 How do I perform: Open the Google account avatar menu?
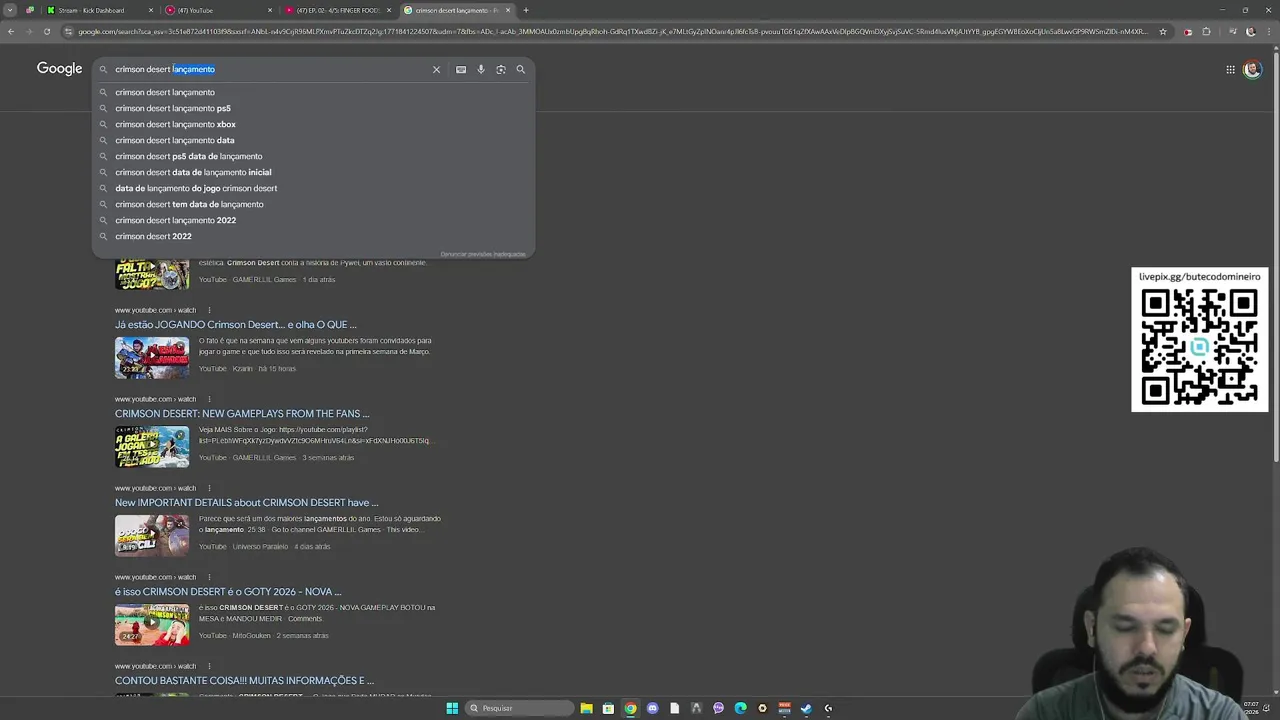(1252, 69)
